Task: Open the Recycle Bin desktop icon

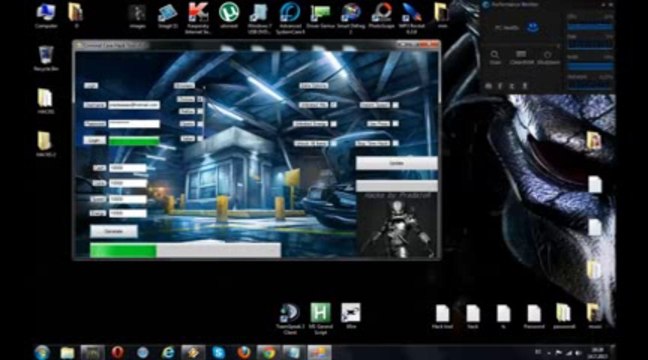Action: (x=45, y=59)
